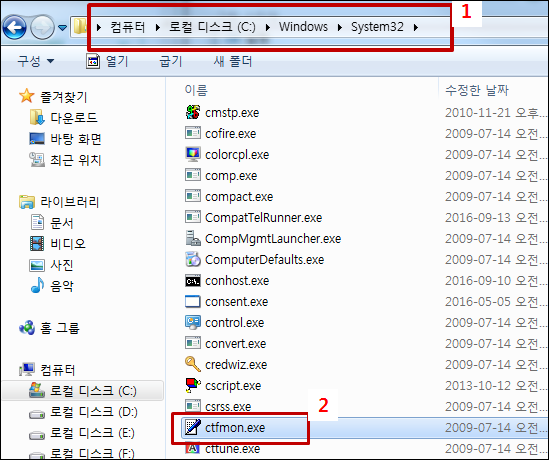Click the consent.exe window icon
This screenshot has width=549, height=460.
(x=193, y=301)
